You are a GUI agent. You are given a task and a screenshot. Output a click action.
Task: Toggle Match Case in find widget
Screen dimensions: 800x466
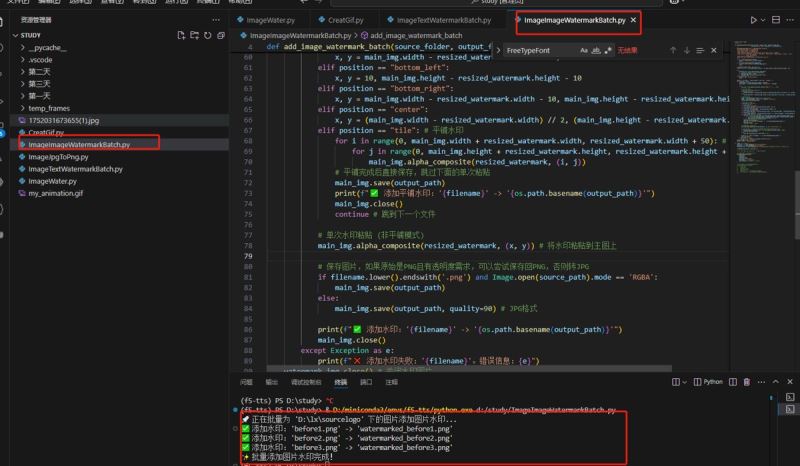584,50
